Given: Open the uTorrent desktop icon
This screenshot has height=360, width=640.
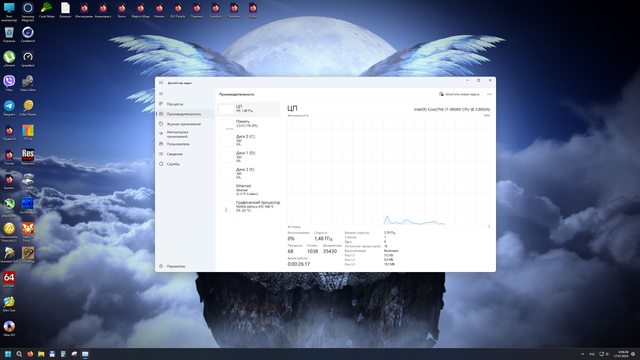Looking at the screenshot, I should [x=9, y=59].
